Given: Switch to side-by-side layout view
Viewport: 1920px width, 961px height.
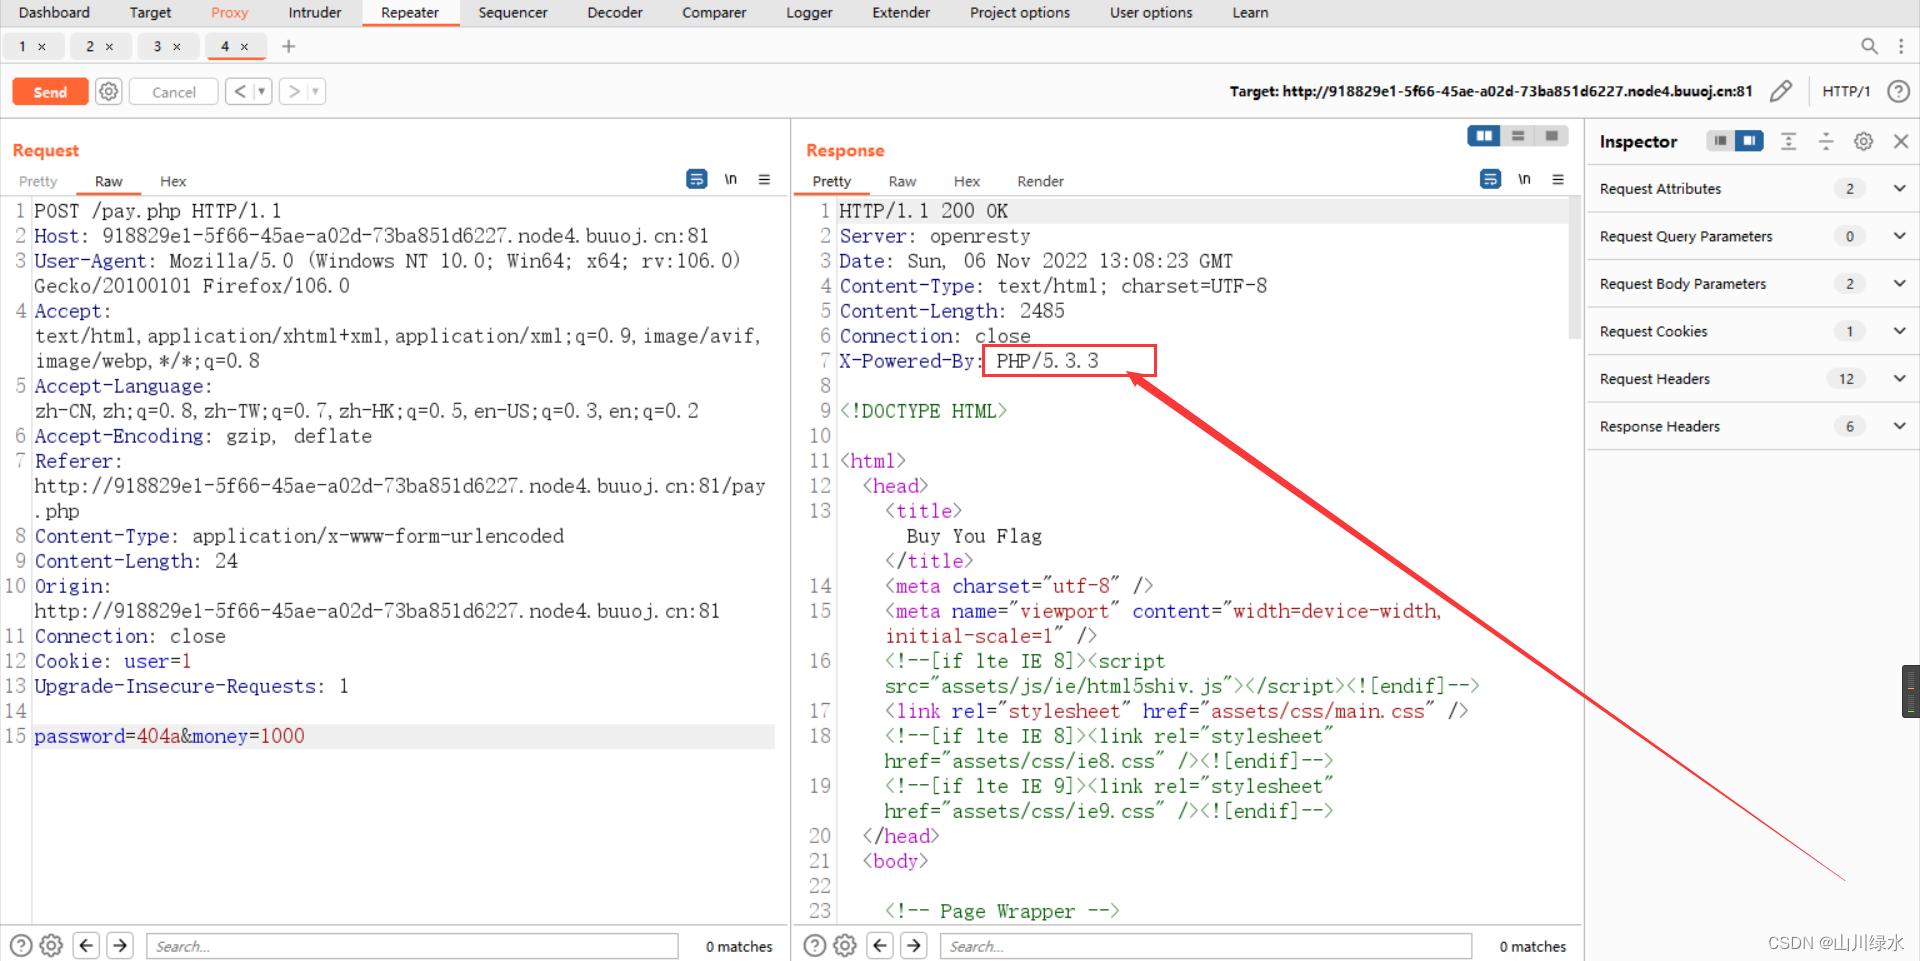Looking at the screenshot, I should (x=1484, y=136).
